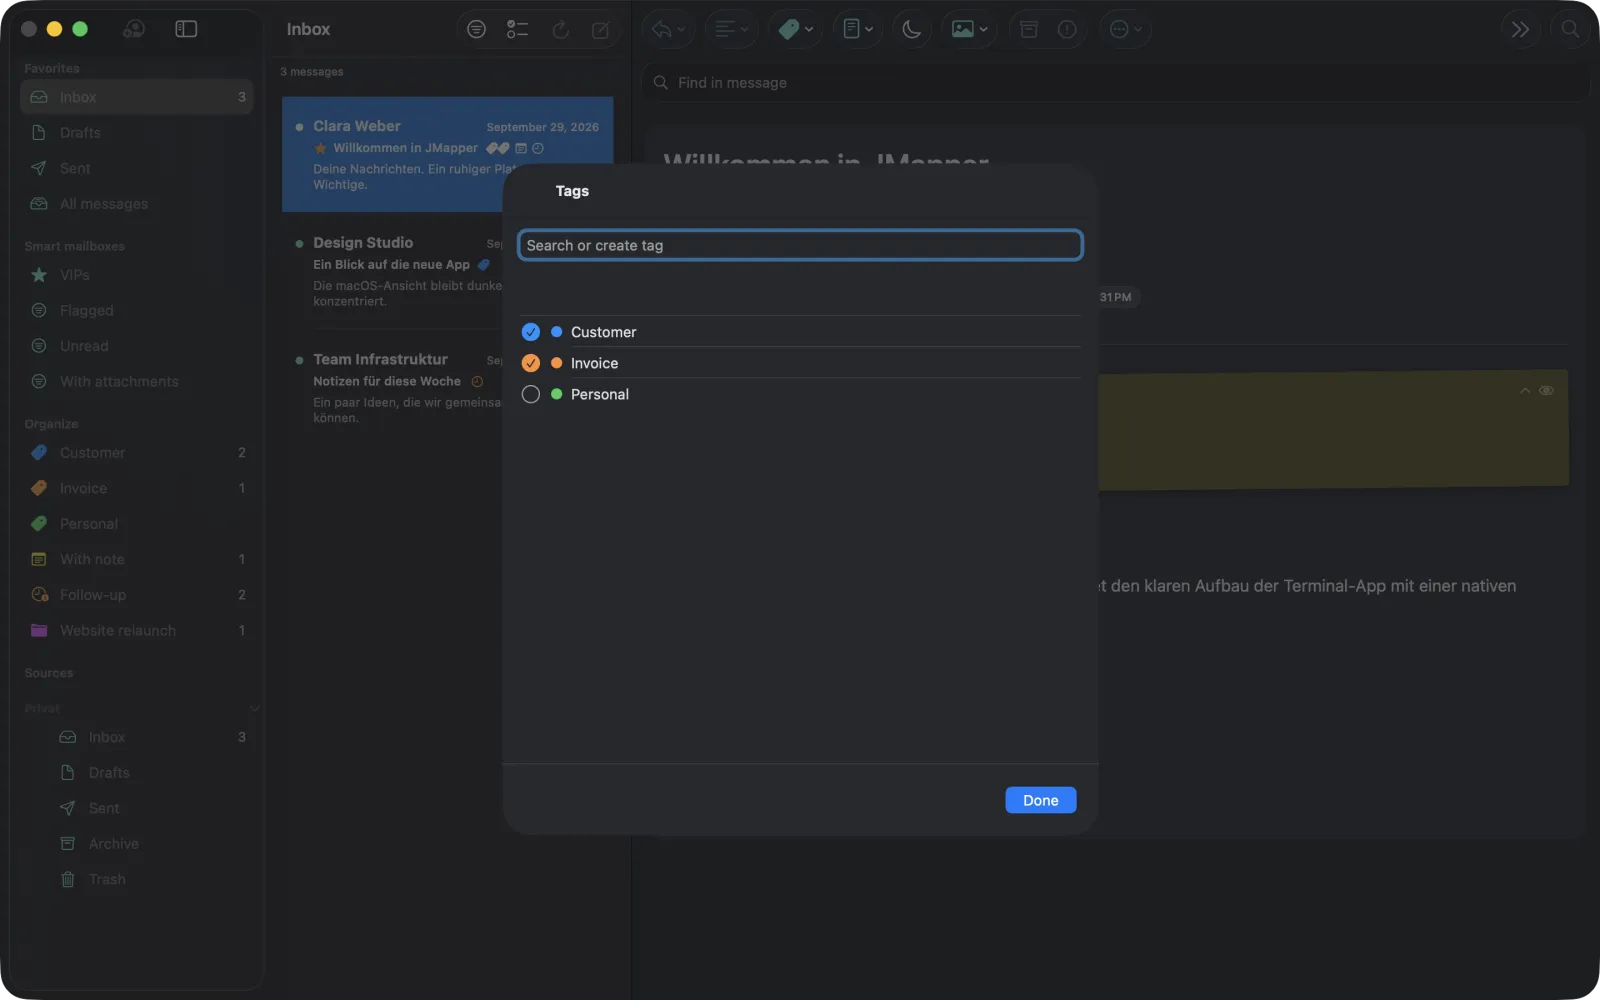The width and height of the screenshot is (1600, 1000).
Task: Open the Unread smart mailbox
Action: 137,346
